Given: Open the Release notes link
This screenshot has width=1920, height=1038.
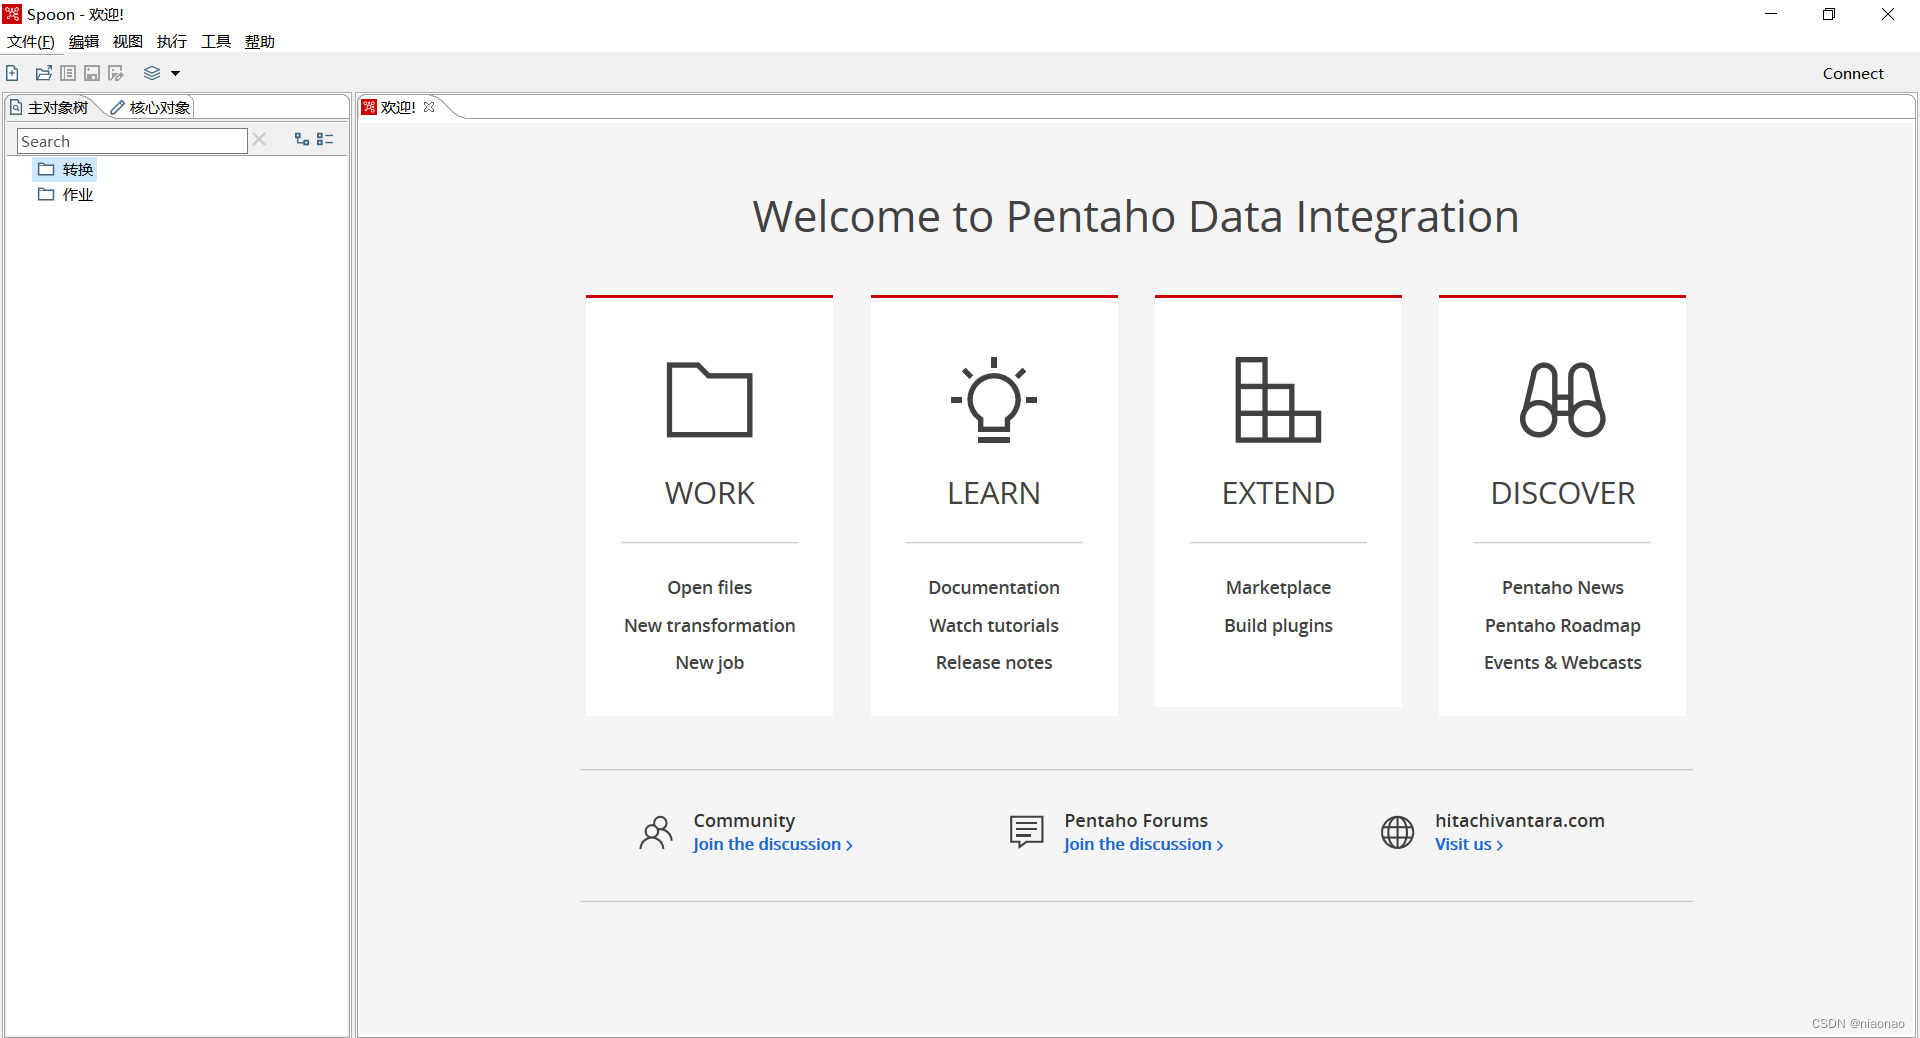Looking at the screenshot, I should click(x=994, y=663).
